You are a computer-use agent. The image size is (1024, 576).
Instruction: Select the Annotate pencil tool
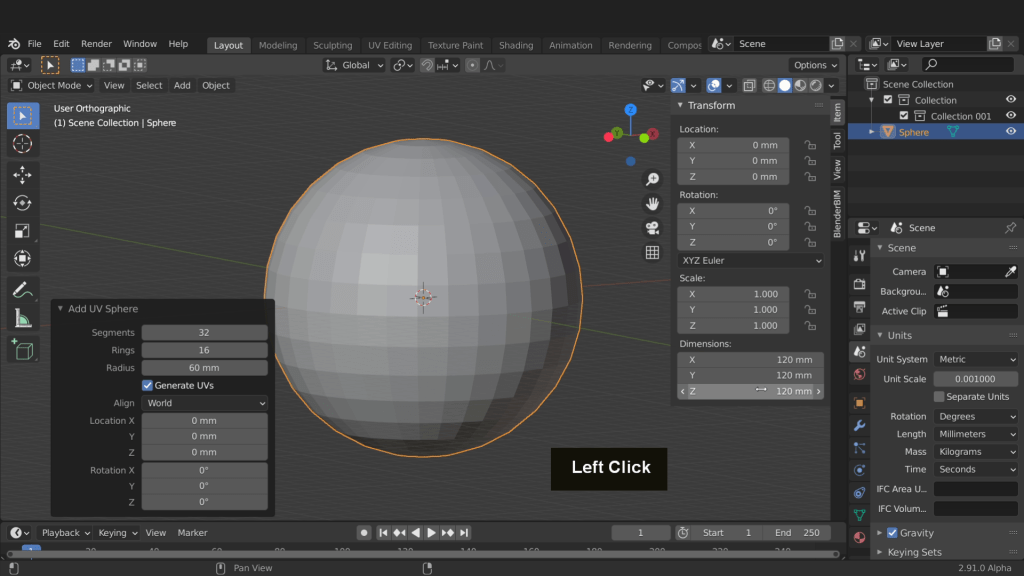[22, 290]
